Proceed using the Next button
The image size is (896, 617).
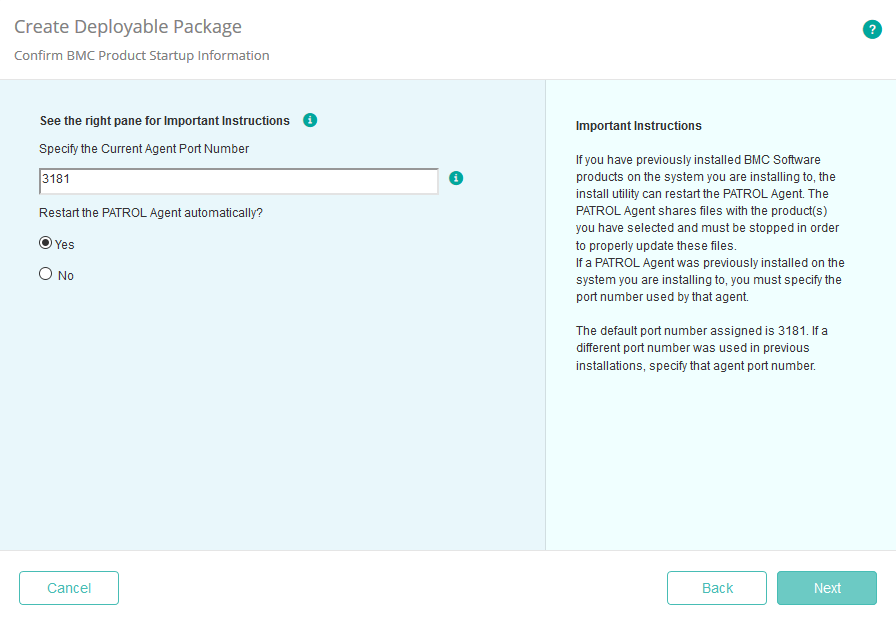[827, 588]
